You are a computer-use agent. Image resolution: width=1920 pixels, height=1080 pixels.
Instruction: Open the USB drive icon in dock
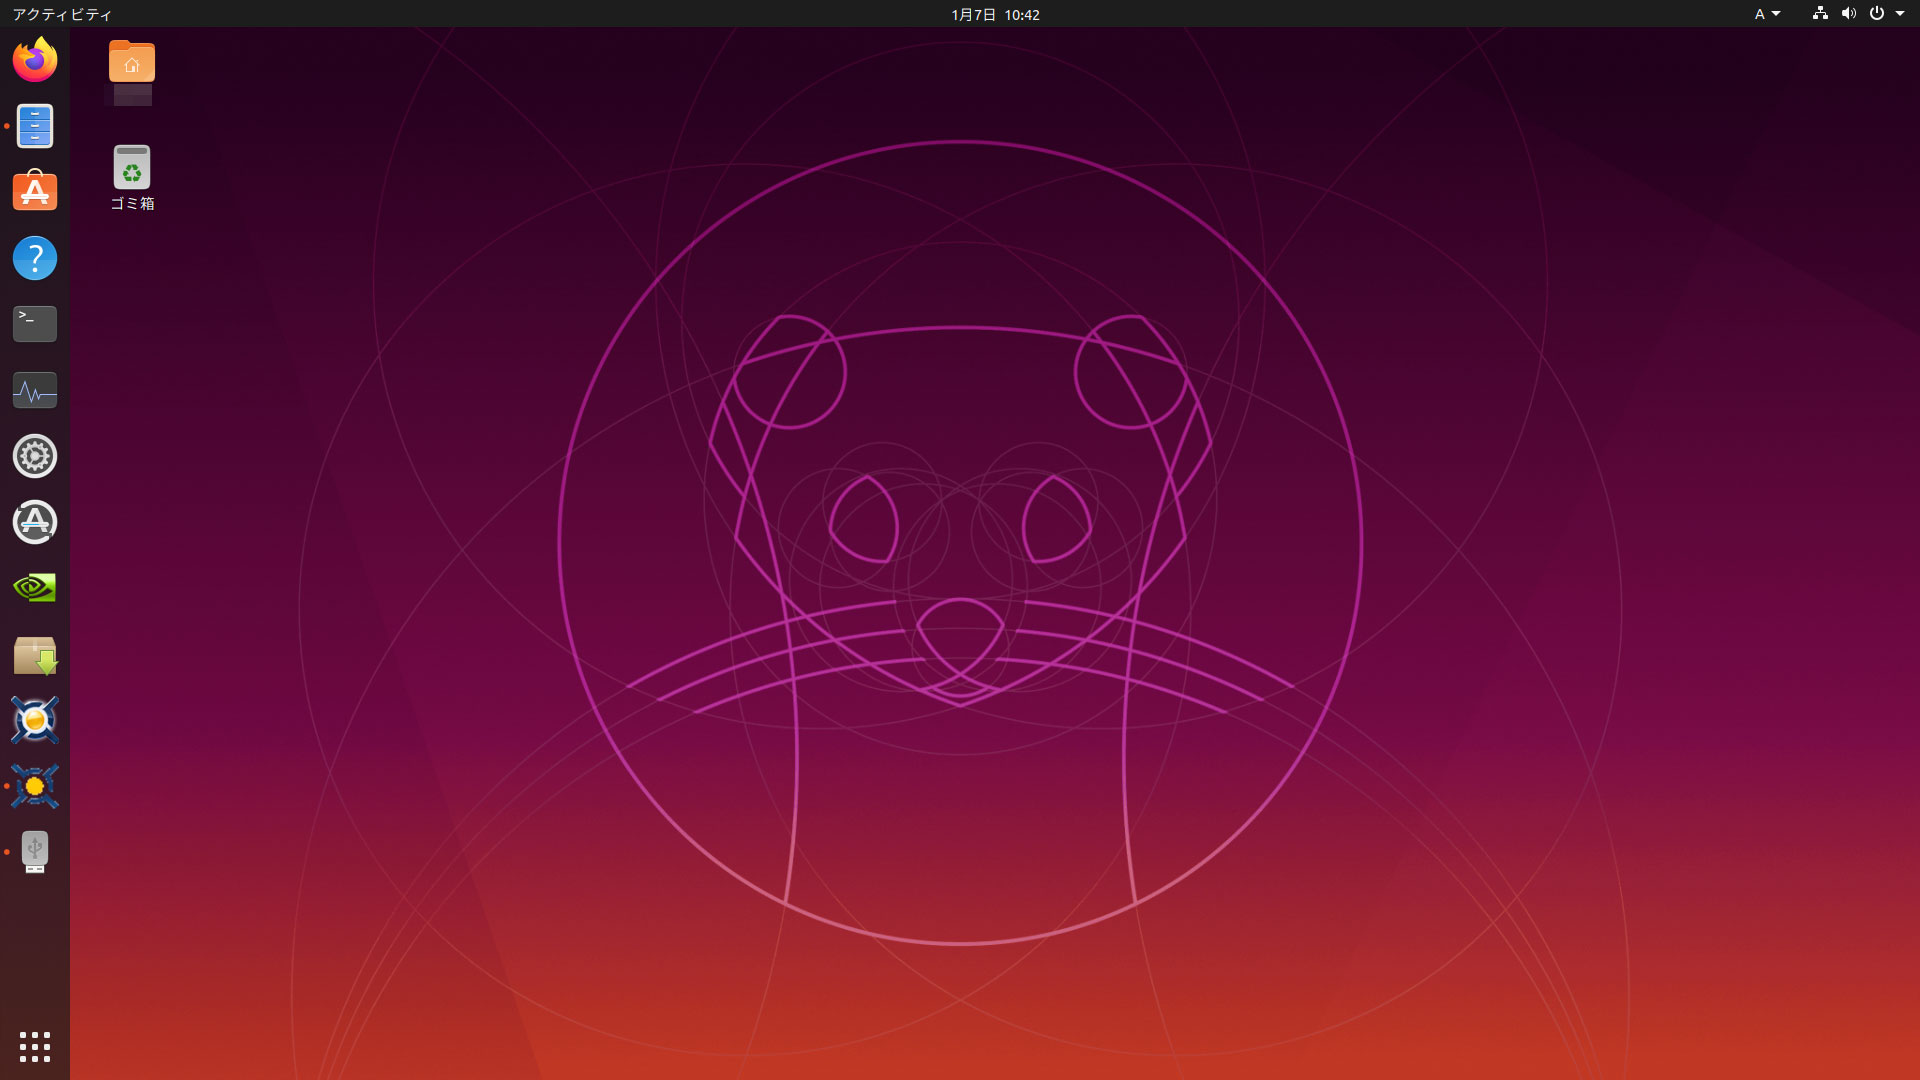click(35, 852)
